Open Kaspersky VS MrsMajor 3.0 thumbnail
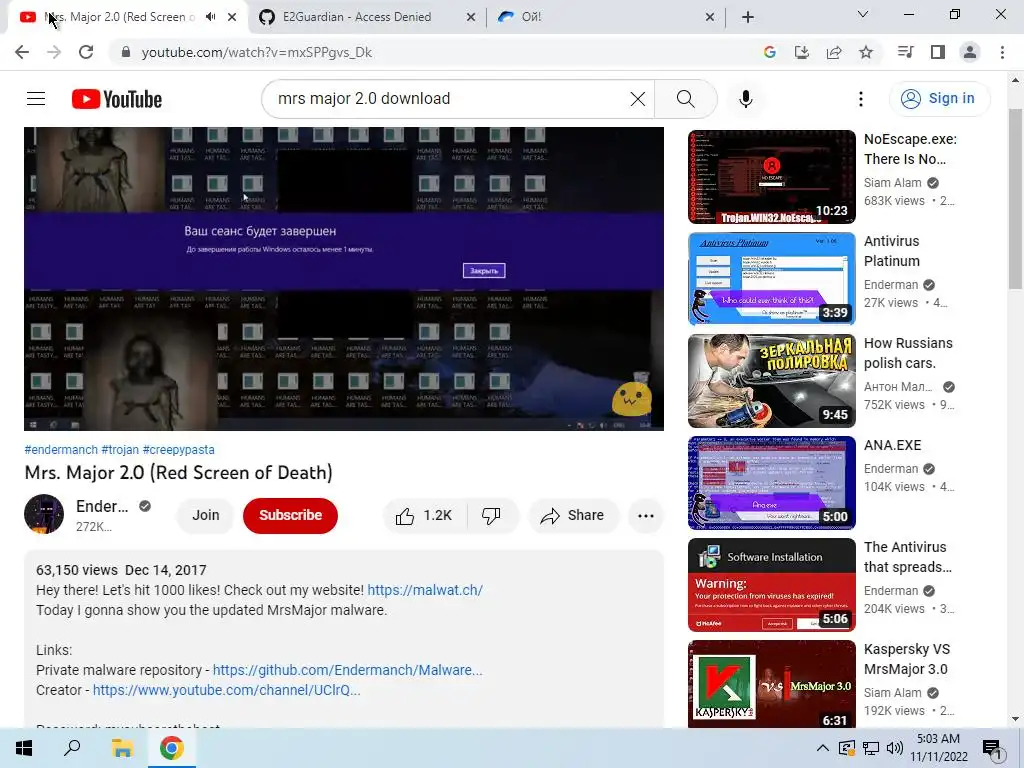The image size is (1024, 768). [771, 684]
